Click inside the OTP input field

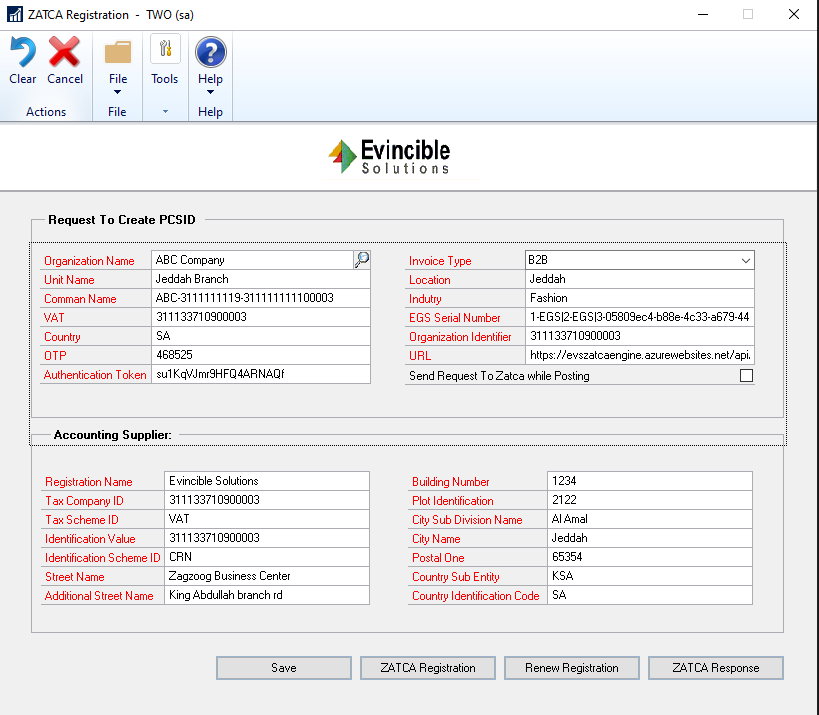click(260, 355)
